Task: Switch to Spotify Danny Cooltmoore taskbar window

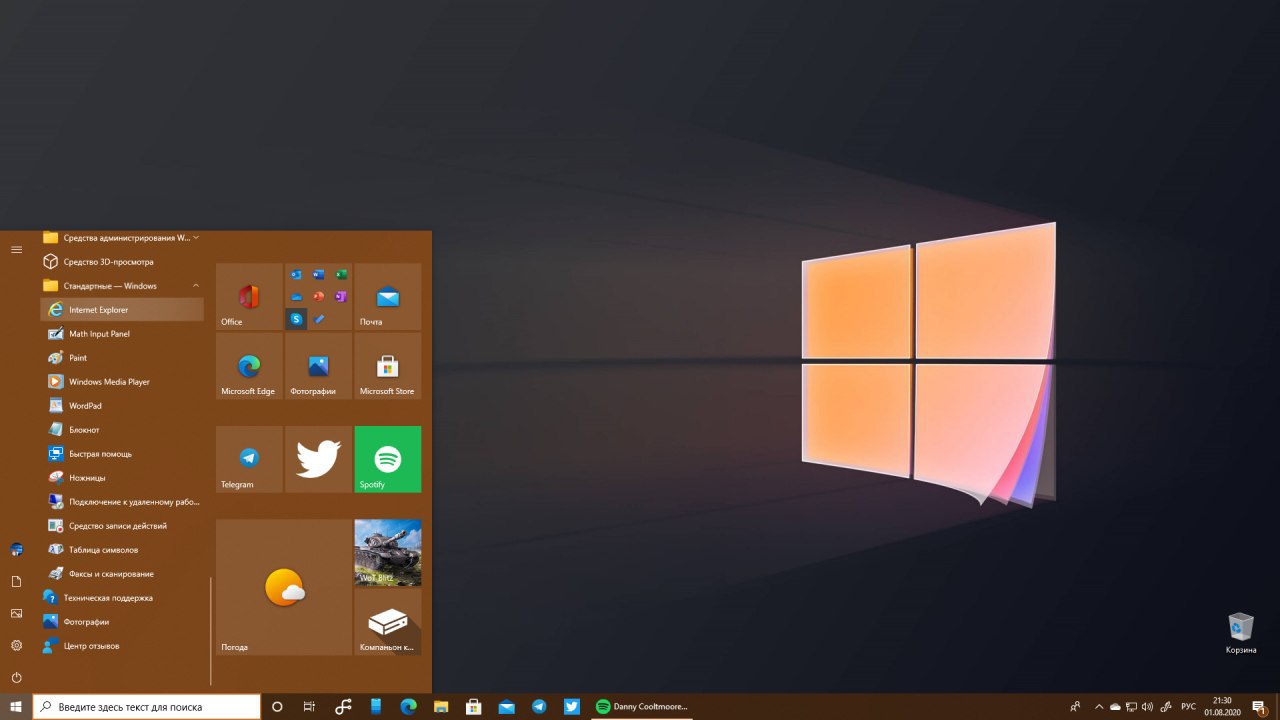Action: 642,707
